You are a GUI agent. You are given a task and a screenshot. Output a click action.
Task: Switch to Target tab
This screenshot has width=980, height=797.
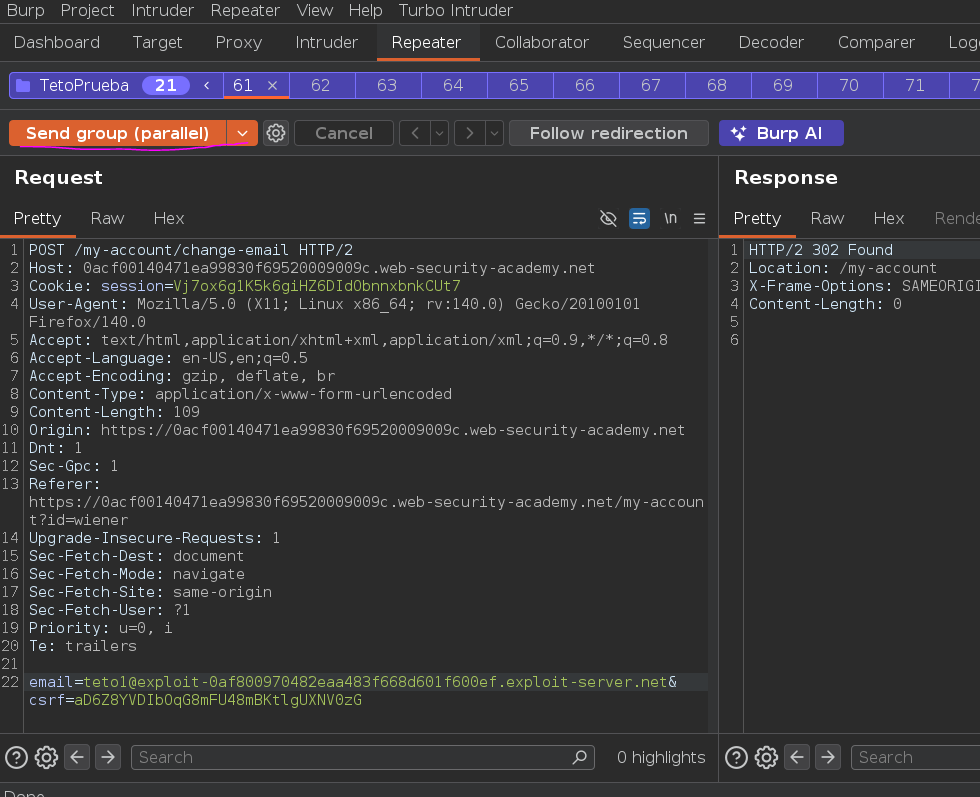[158, 43]
